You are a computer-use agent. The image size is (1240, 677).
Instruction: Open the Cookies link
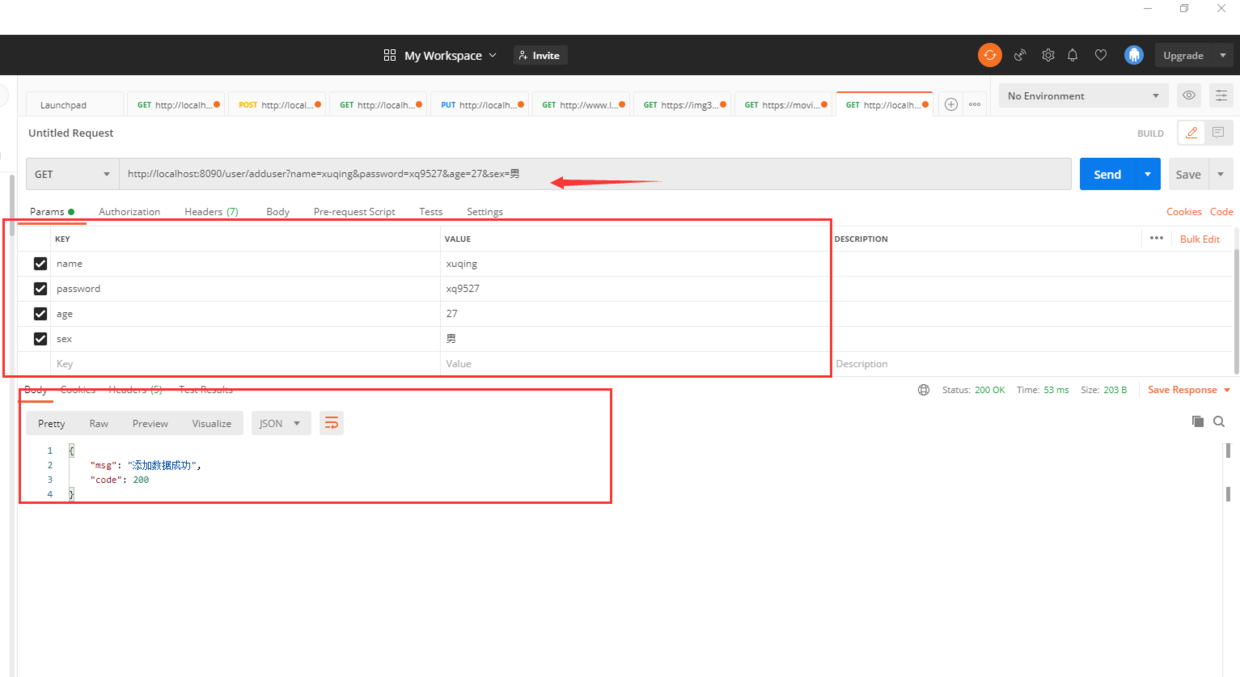click(x=1184, y=212)
